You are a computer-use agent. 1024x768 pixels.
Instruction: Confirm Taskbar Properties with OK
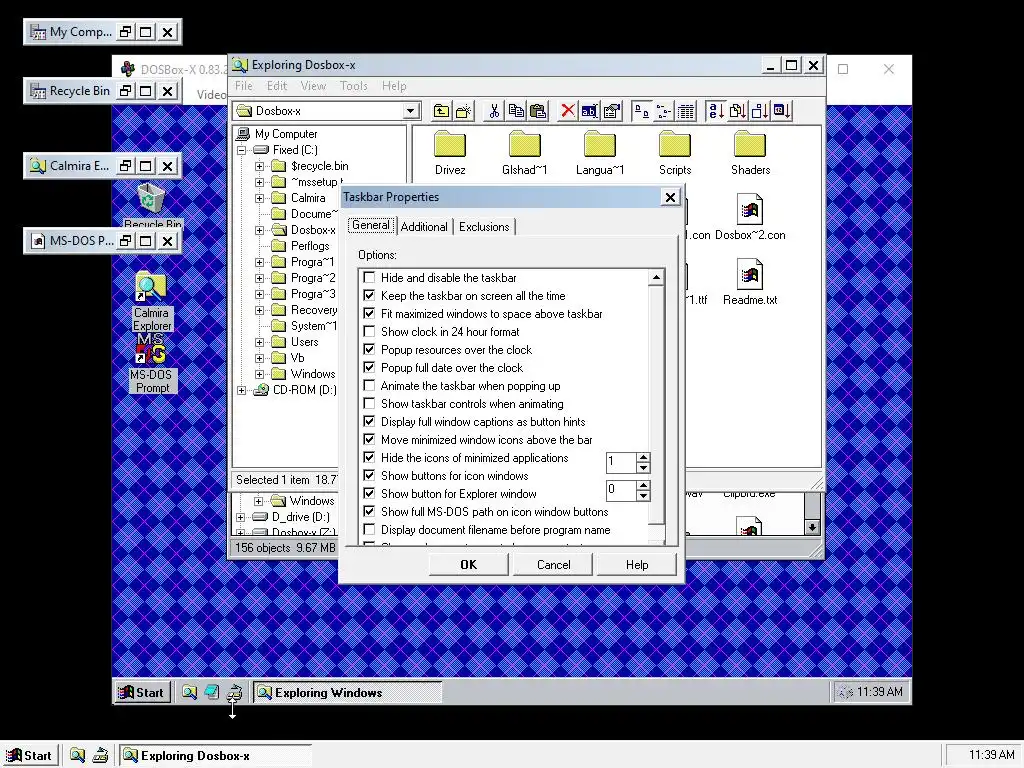coord(468,565)
